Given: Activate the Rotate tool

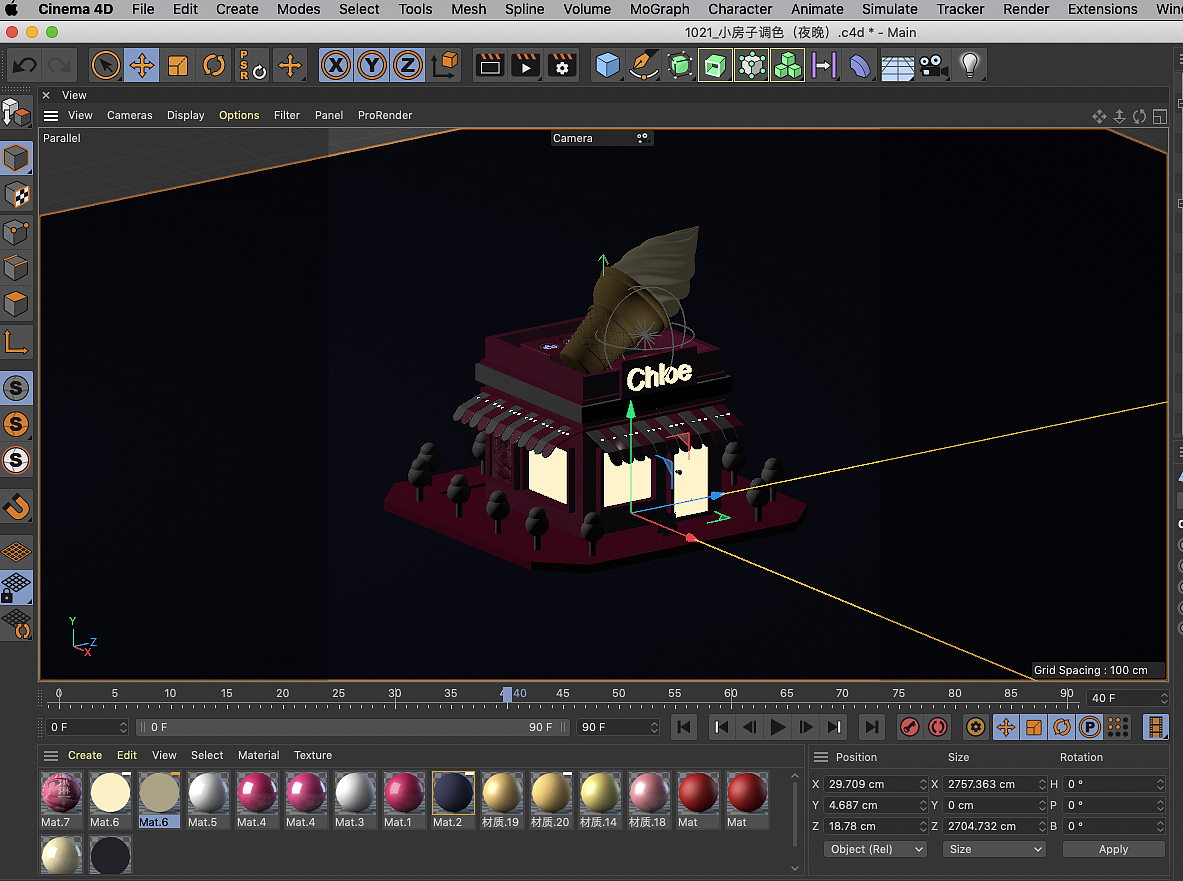Looking at the screenshot, I should tap(214, 66).
